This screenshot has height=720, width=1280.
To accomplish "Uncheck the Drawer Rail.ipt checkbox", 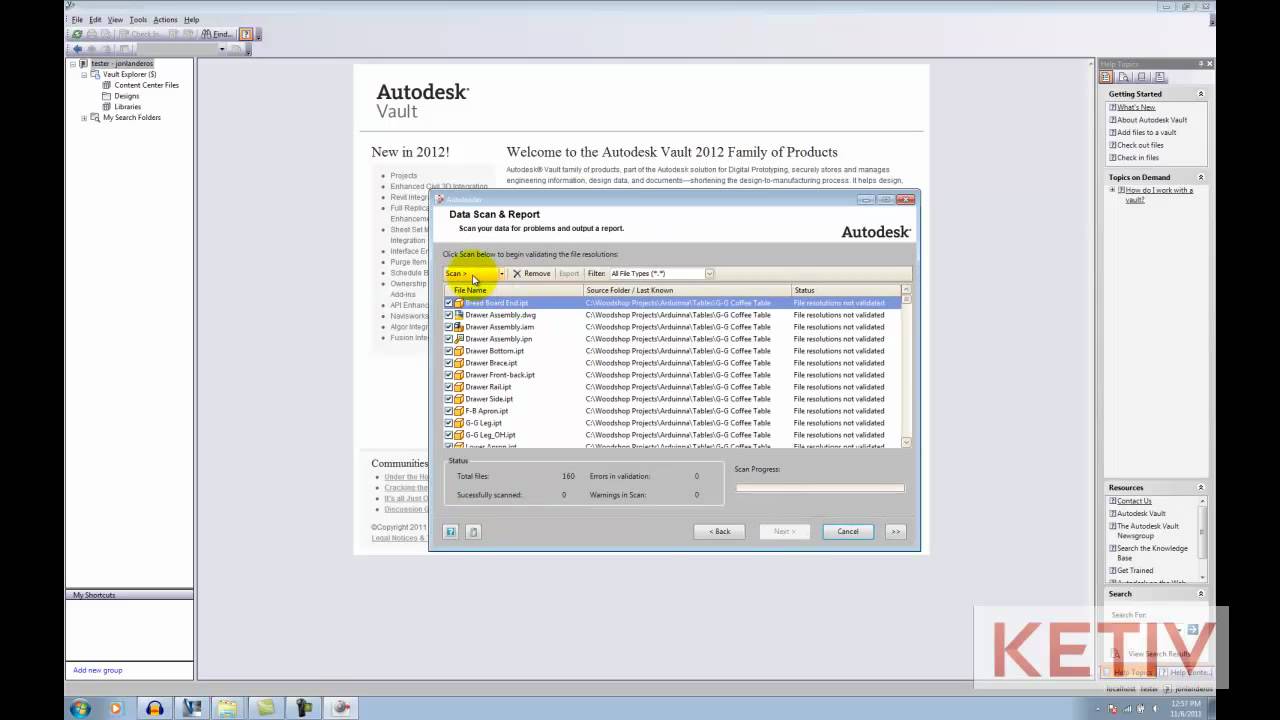I will click(449, 387).
